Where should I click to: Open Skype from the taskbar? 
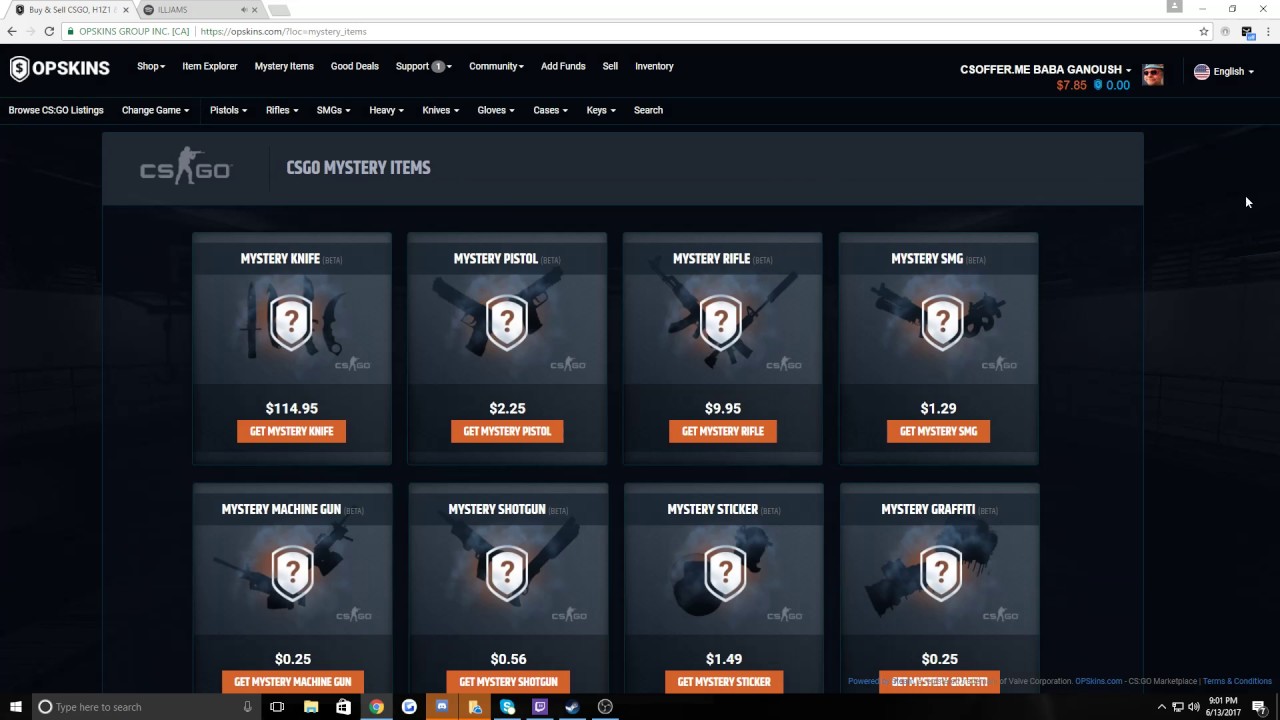click(x=507, y=706)
